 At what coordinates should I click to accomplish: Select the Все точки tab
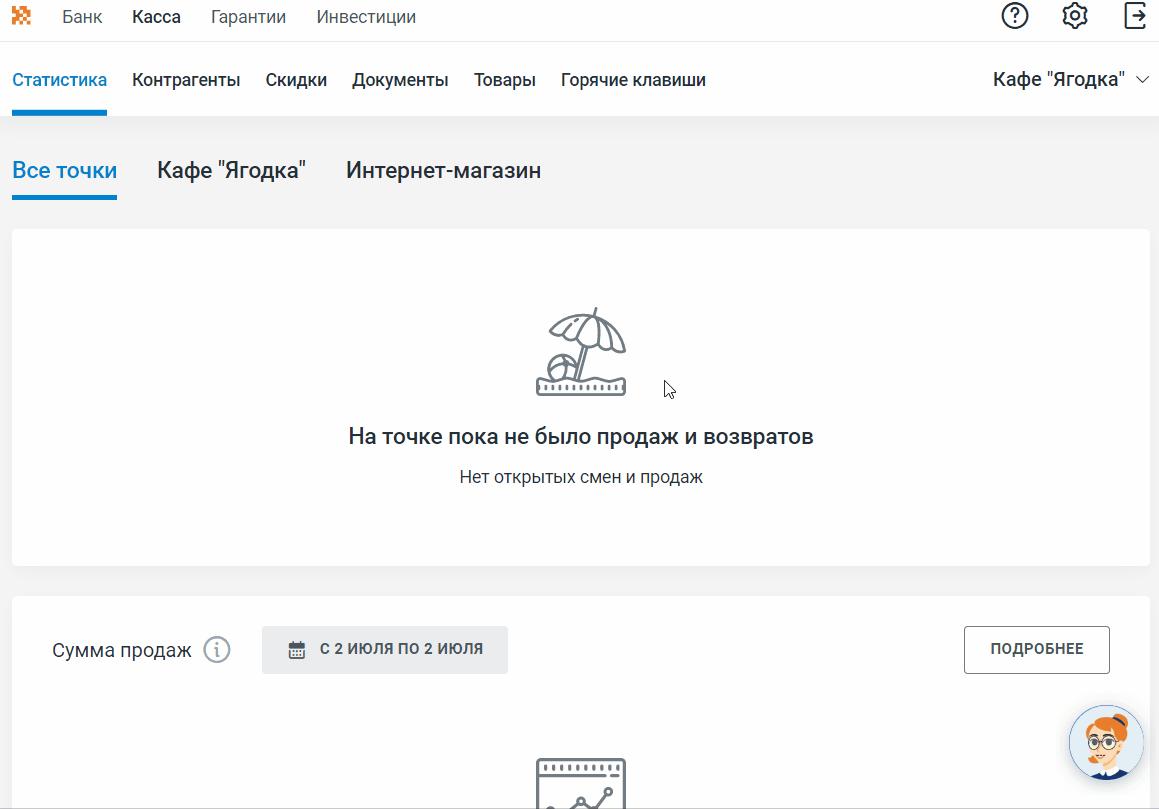64,171
